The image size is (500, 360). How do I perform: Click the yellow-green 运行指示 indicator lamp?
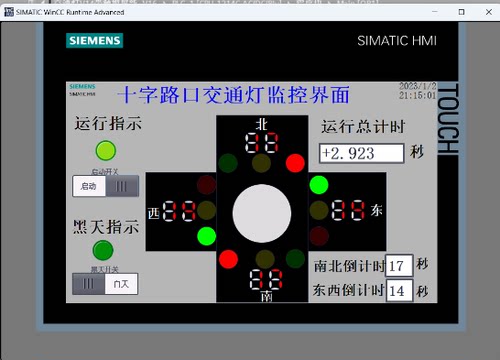[106, 151]
